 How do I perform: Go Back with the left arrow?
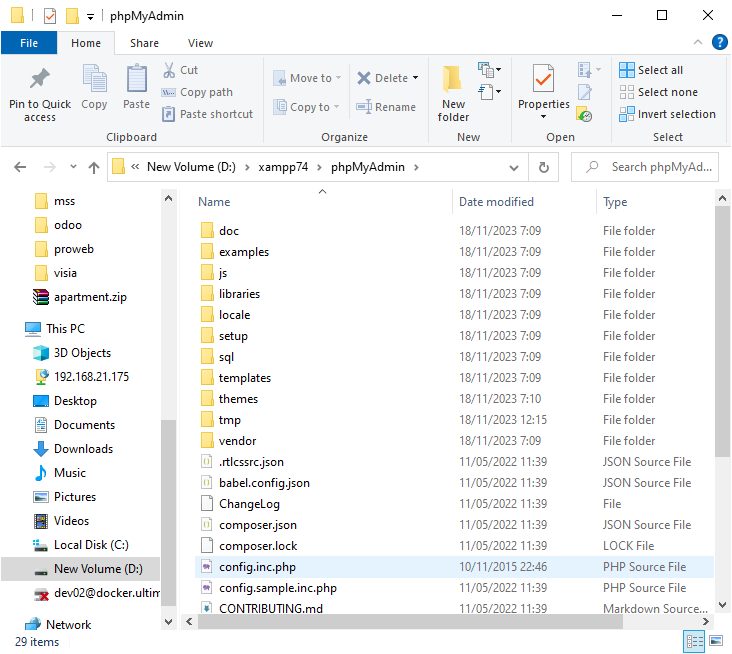click(x=20, y=167)
